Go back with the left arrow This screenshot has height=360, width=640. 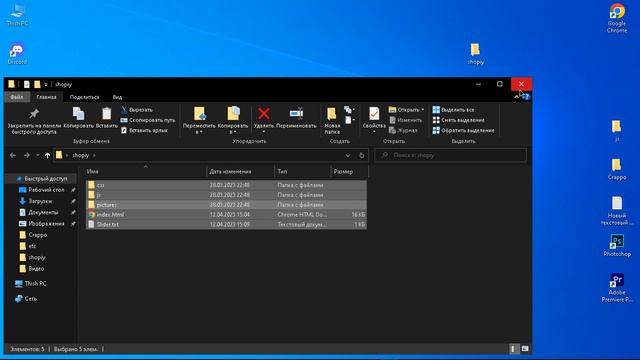pos(13,156)
